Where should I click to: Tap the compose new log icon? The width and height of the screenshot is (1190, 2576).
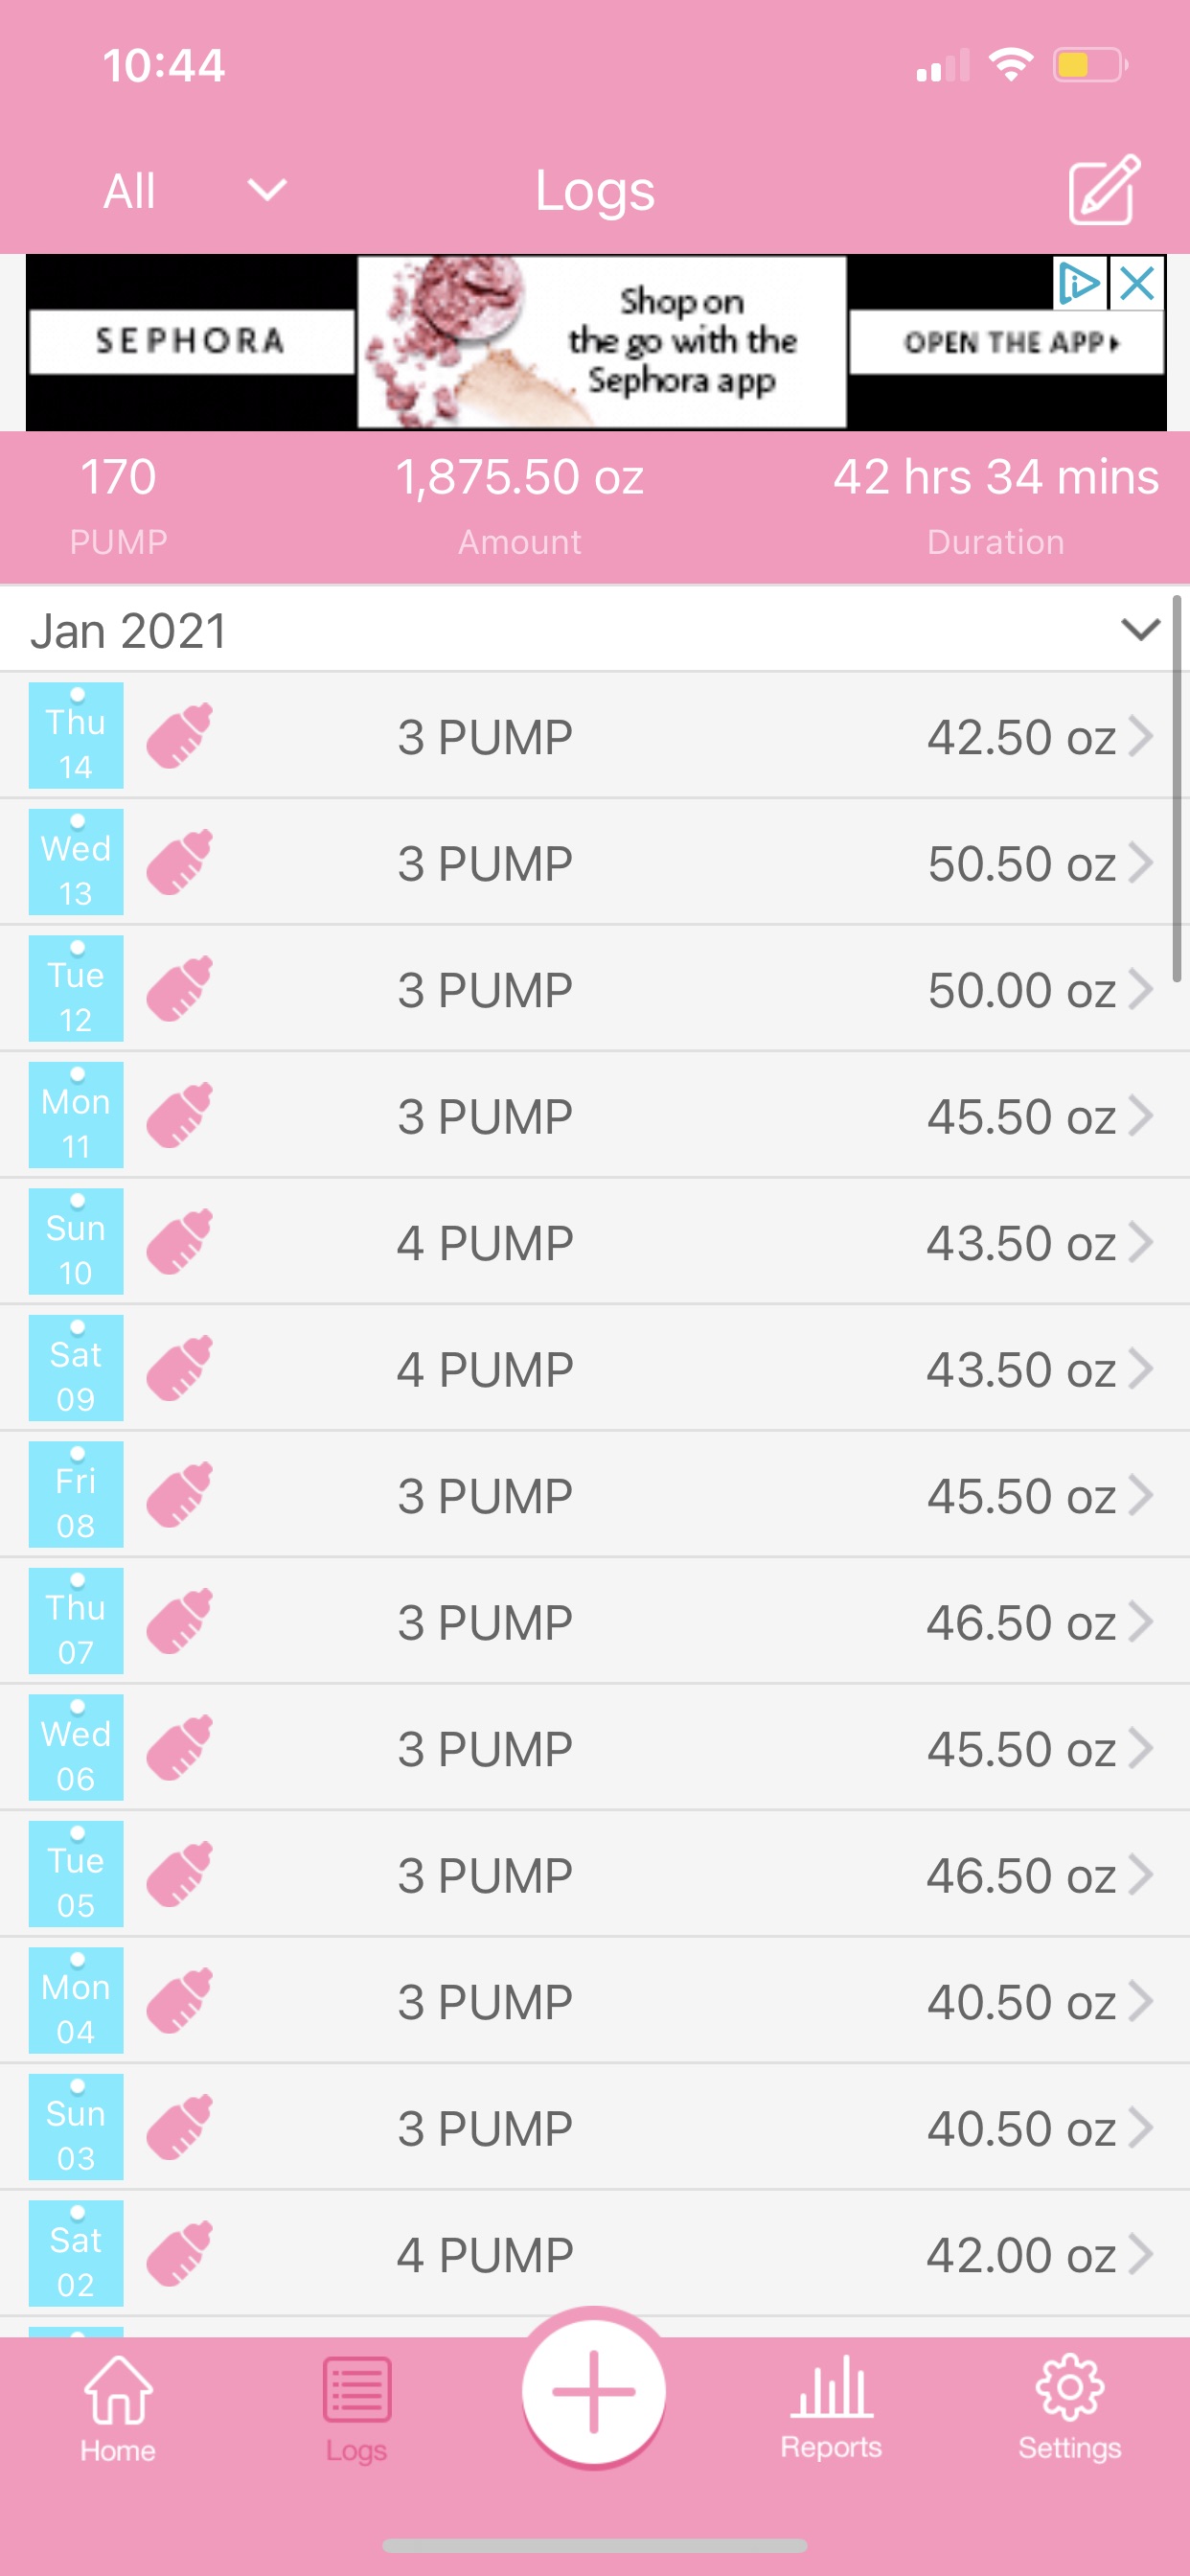(1103, 189)
